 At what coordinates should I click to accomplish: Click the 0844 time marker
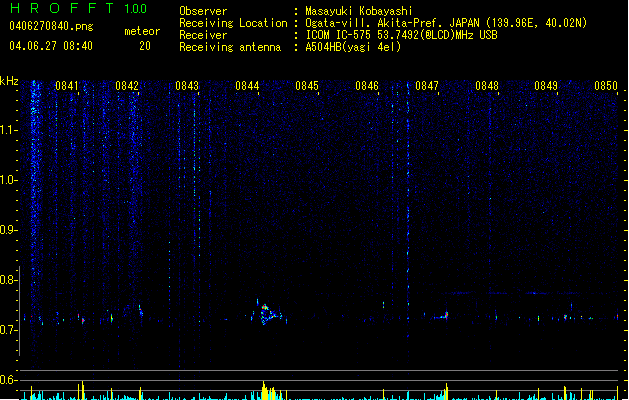[x=247, y=86]
